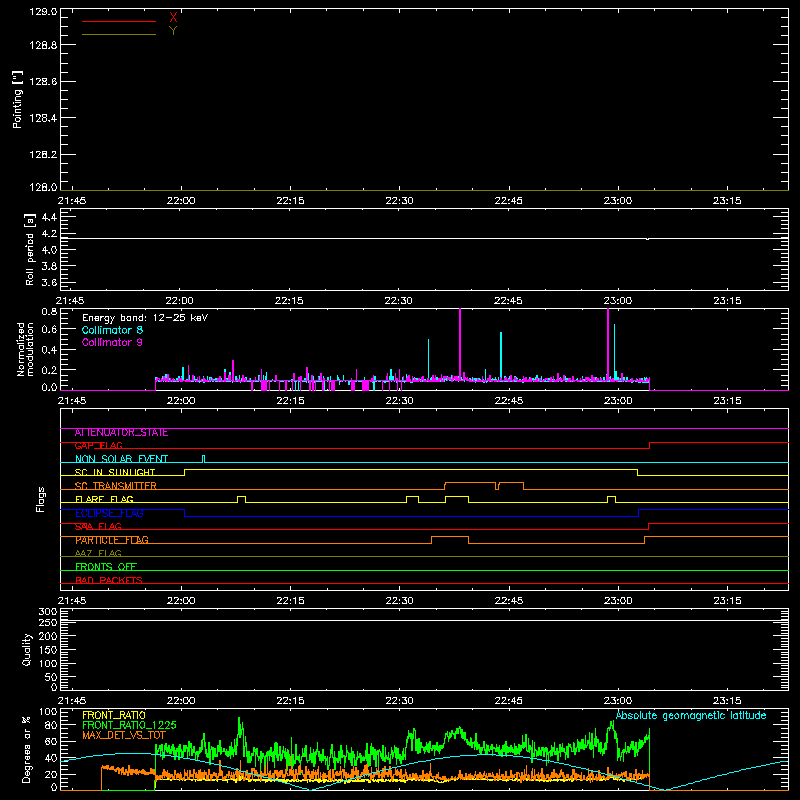Select the Y legend label
The height and width of the screenshot is (800, 800).
coord(173,31)
